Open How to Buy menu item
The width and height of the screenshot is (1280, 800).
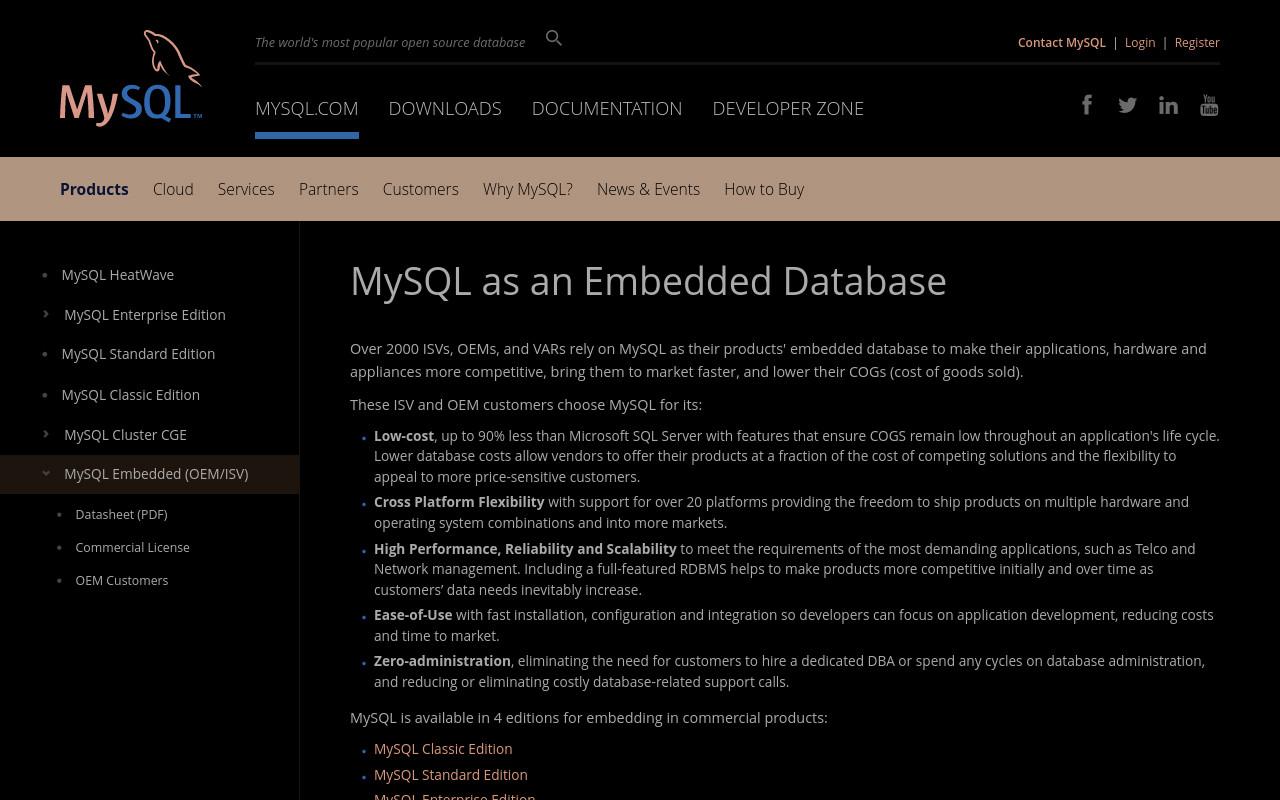click(x=764, y=189)
